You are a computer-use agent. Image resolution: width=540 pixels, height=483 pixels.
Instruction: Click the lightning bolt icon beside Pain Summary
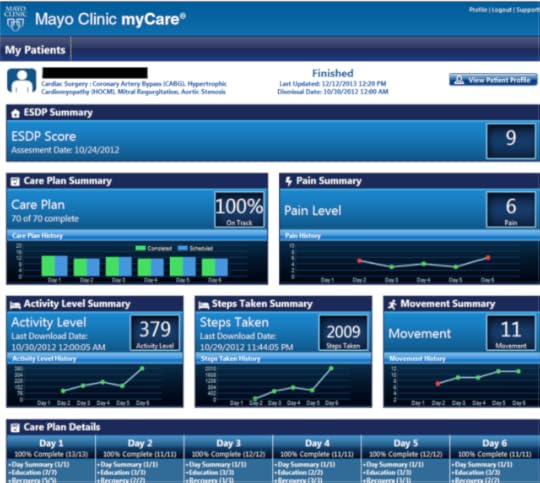tap(289, 181)
